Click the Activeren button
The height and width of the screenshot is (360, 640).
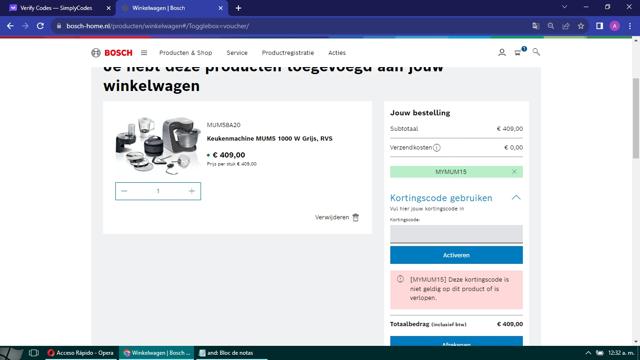[456, 255]
